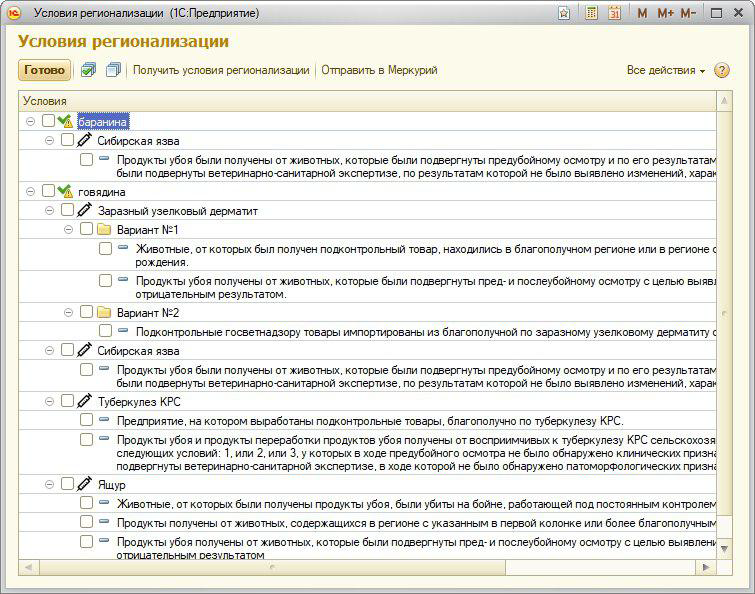
Task: Select the баранина tree row label
Action: 103,122
